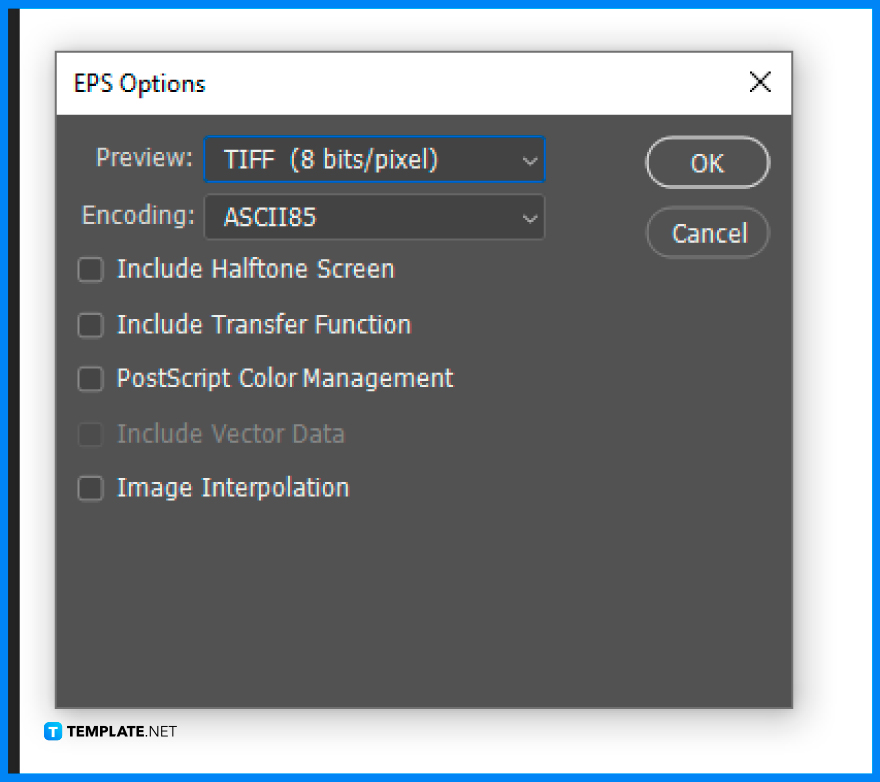Close the EPS Options dialog
880x782 pixels.
coord(760,83)
